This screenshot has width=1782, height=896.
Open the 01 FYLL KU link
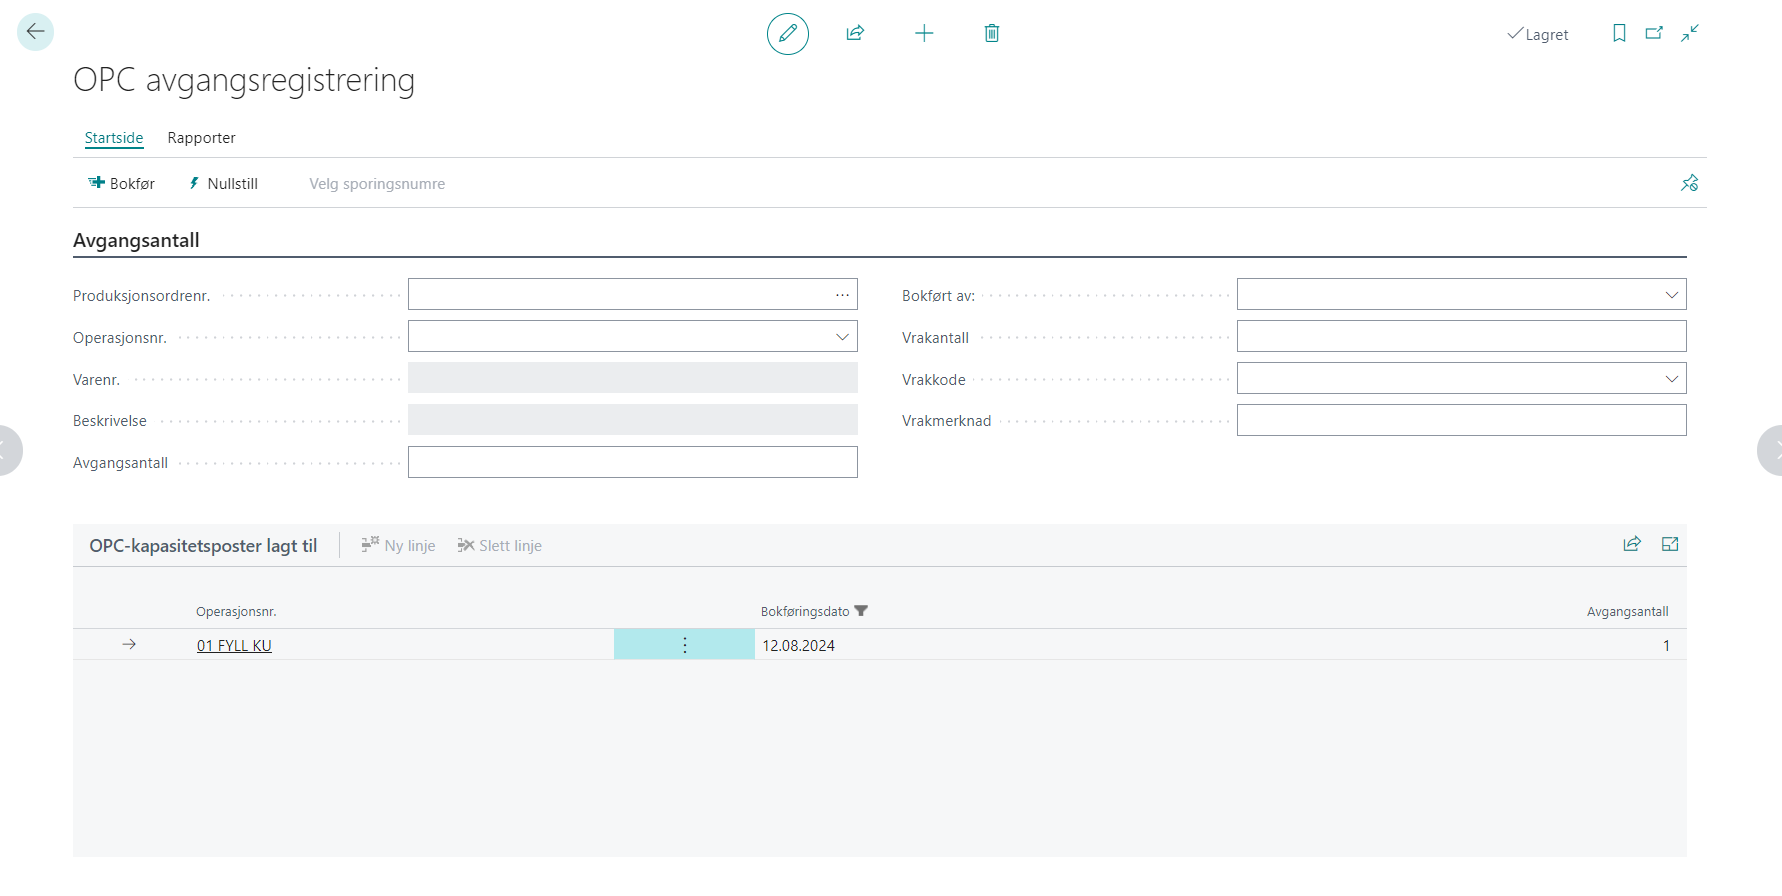234,646
